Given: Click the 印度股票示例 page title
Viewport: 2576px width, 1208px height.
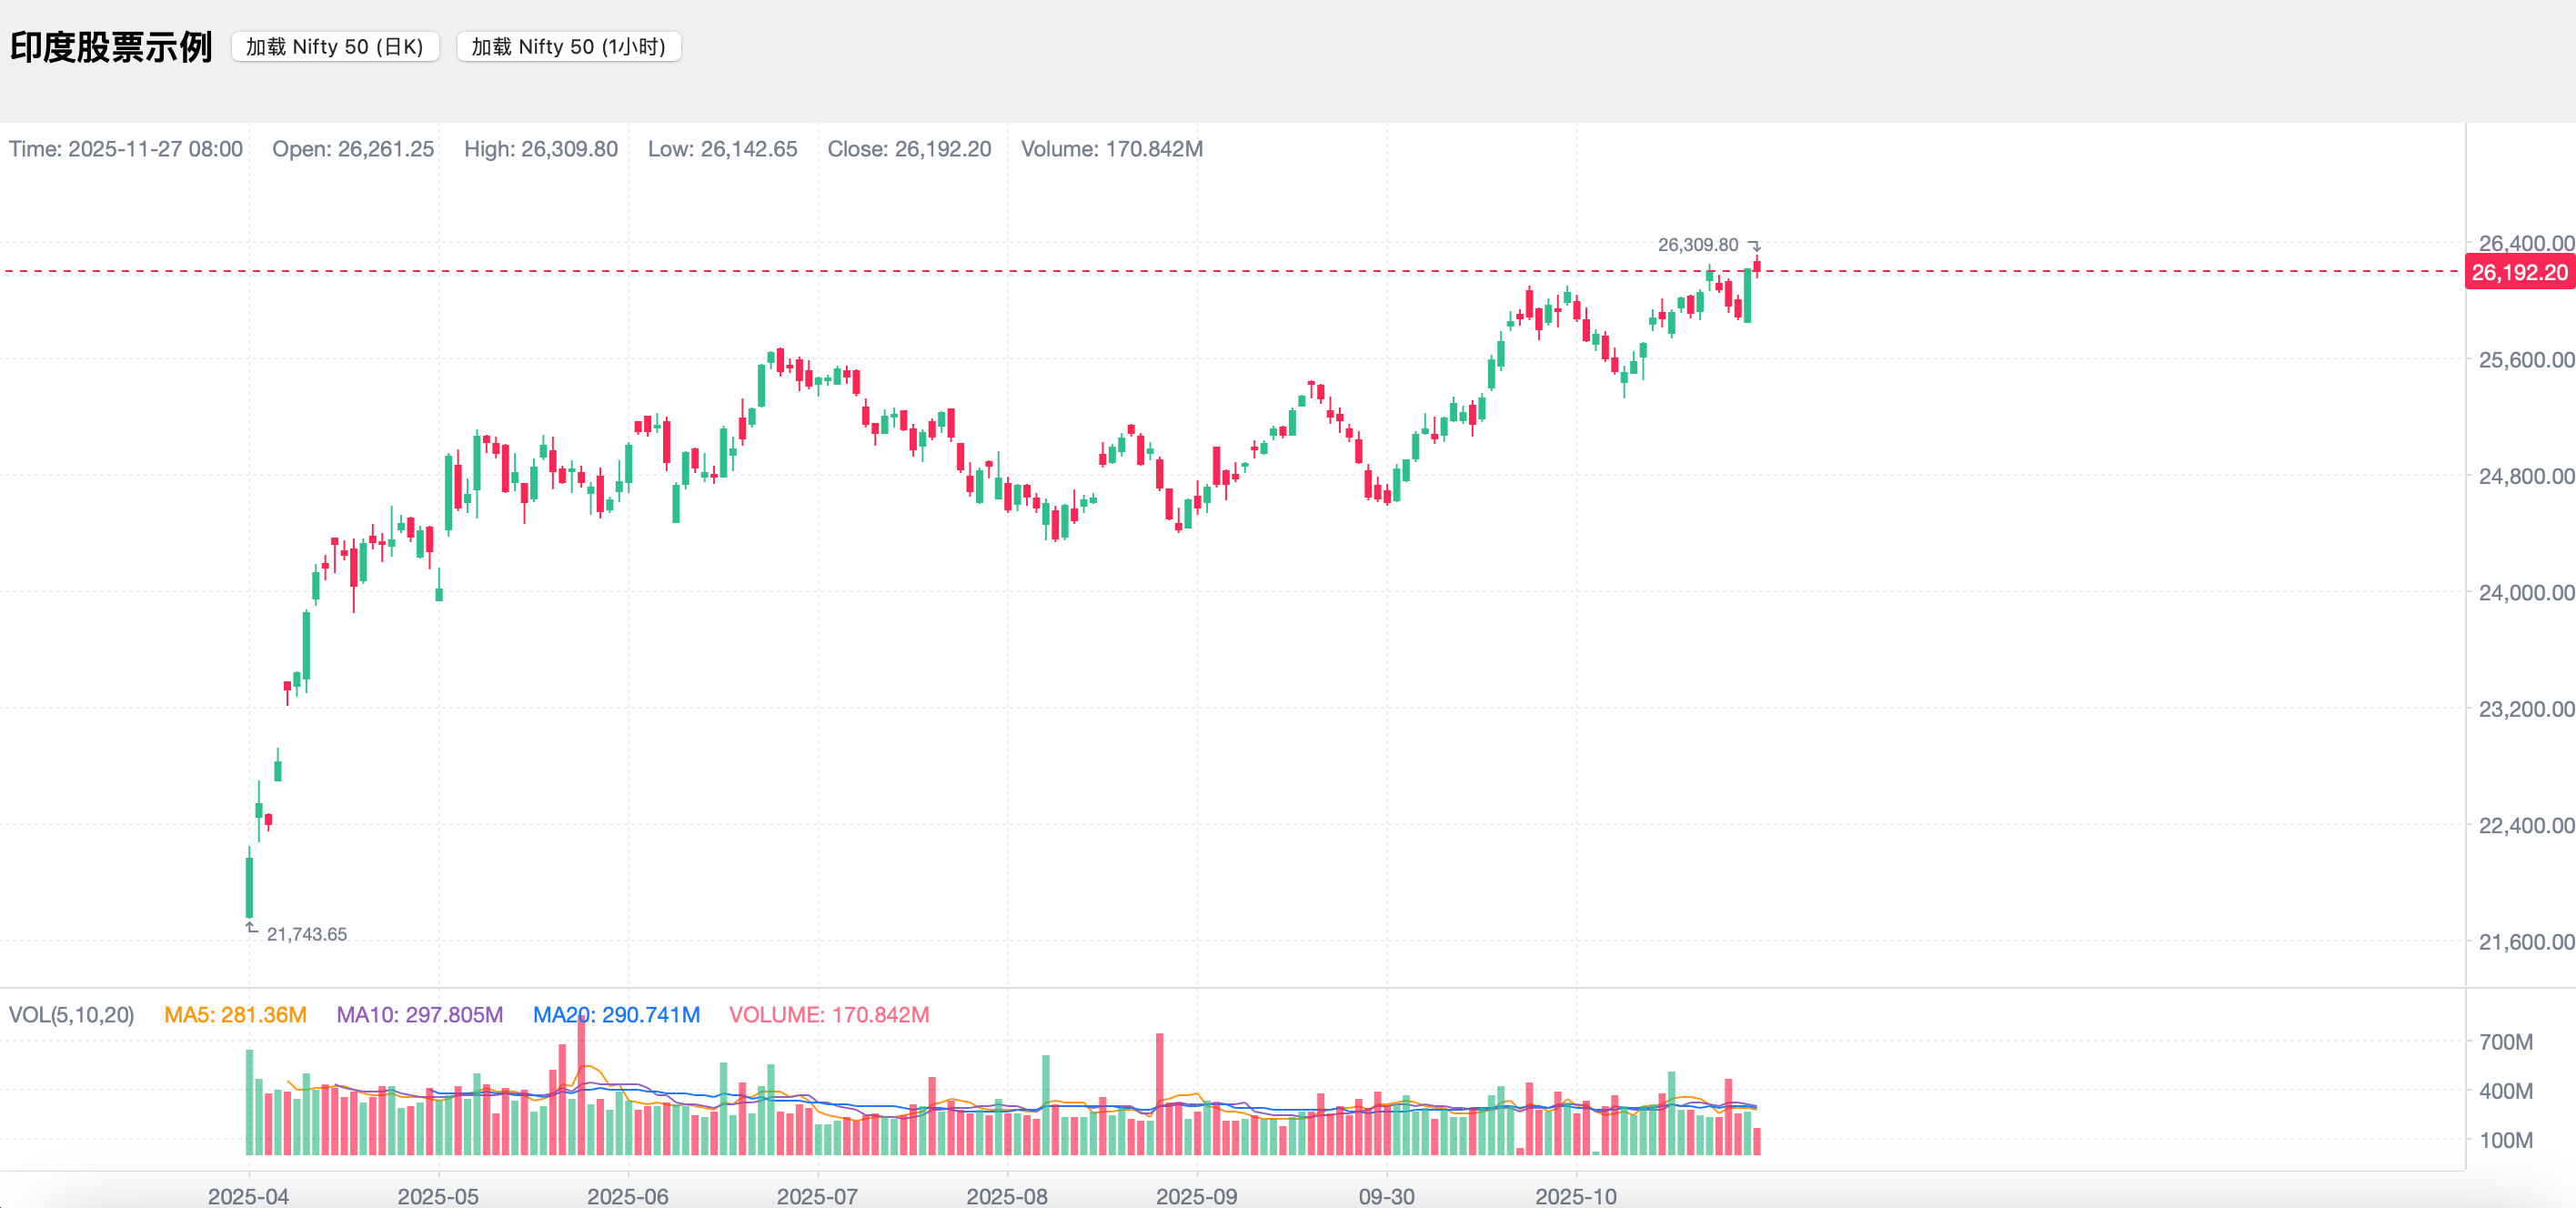Looking at the screenshot, I should (x=111, y=47).
